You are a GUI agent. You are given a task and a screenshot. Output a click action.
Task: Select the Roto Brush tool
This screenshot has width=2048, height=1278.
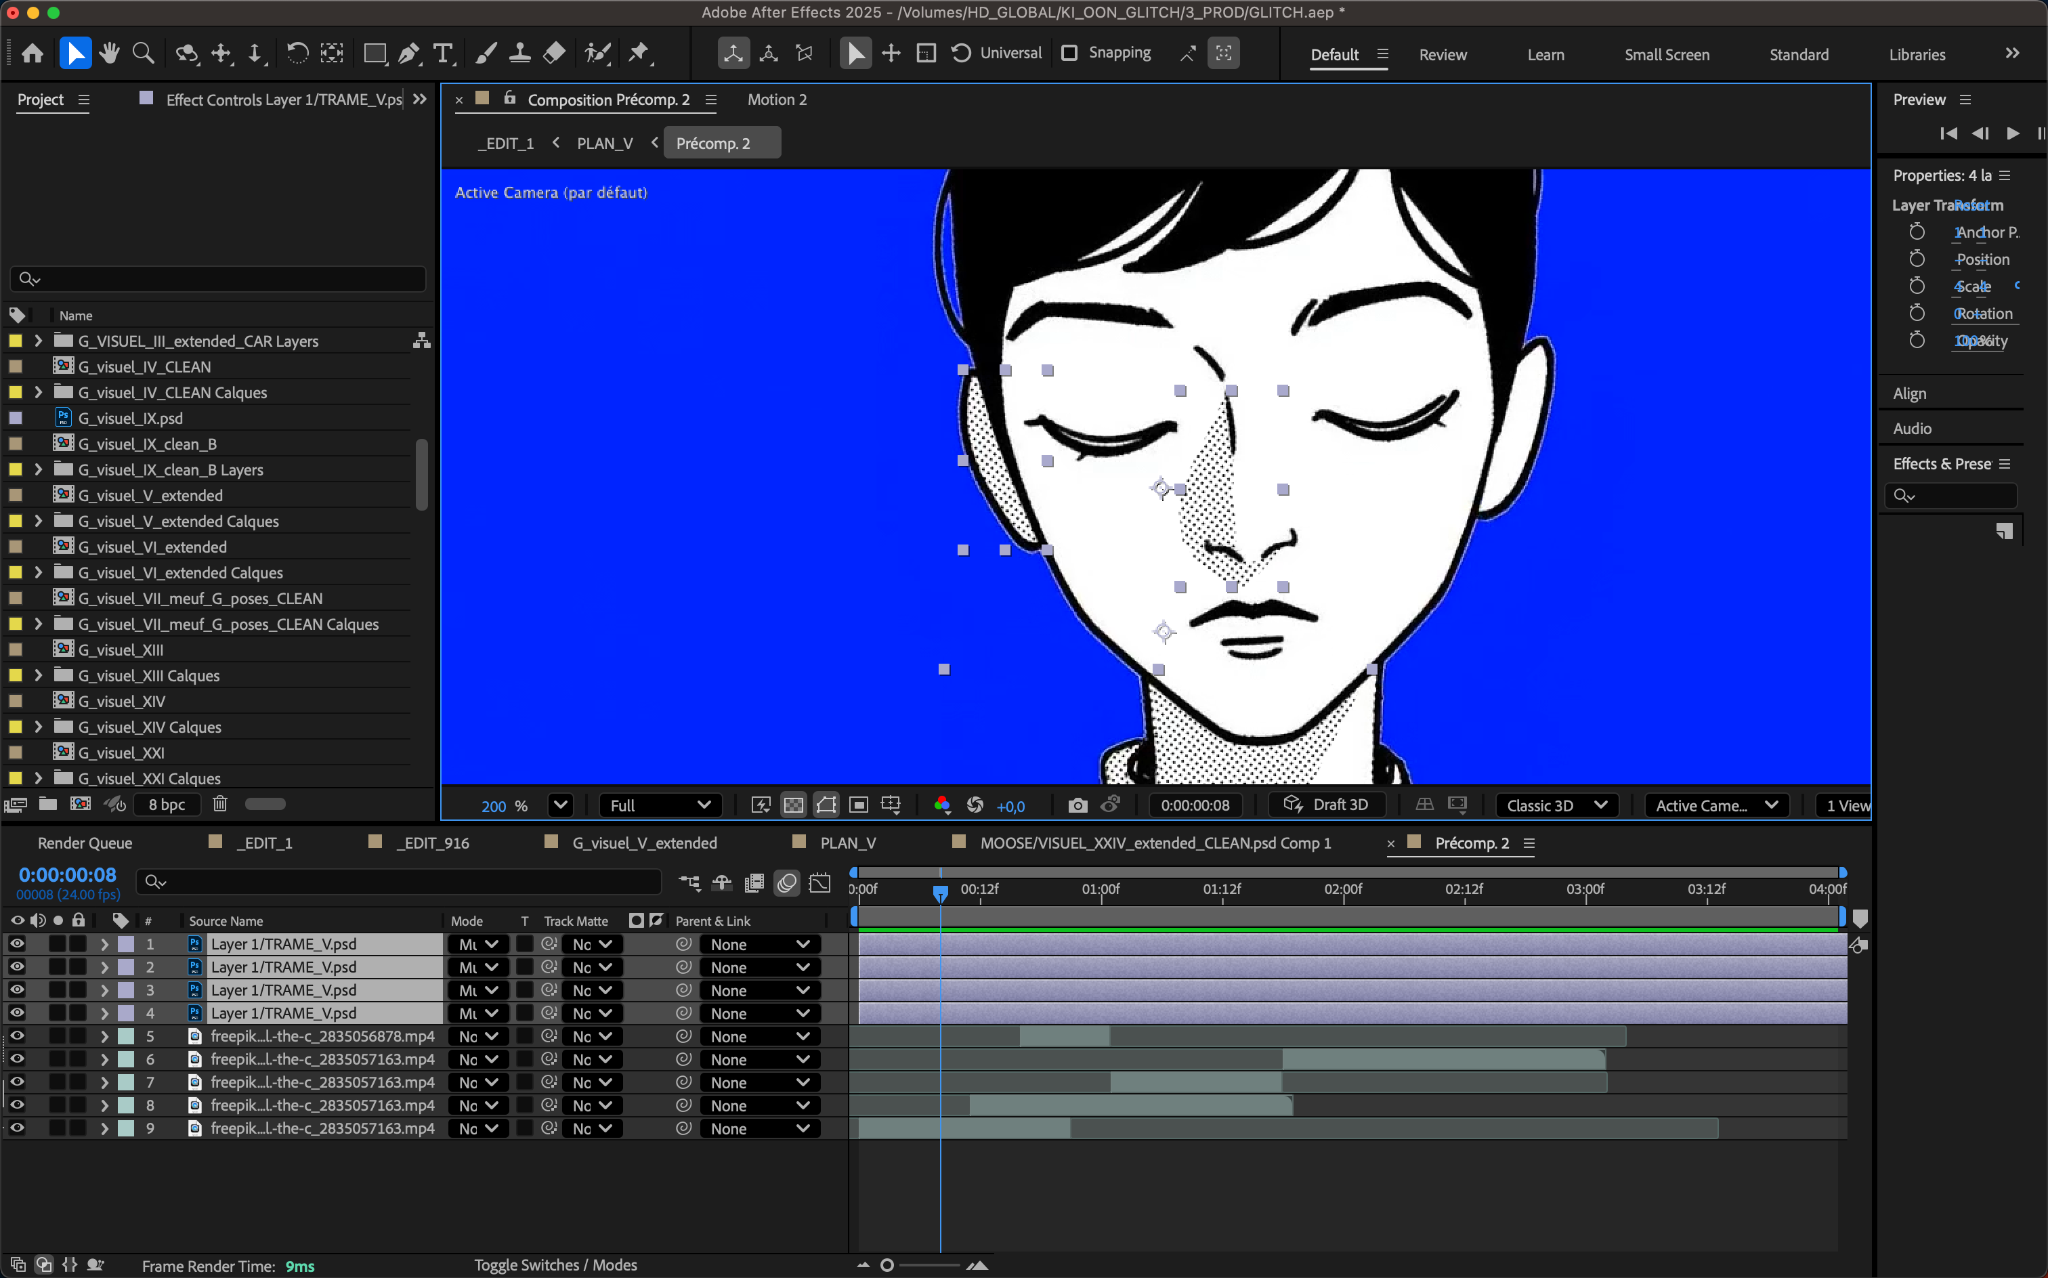(598, 53)
